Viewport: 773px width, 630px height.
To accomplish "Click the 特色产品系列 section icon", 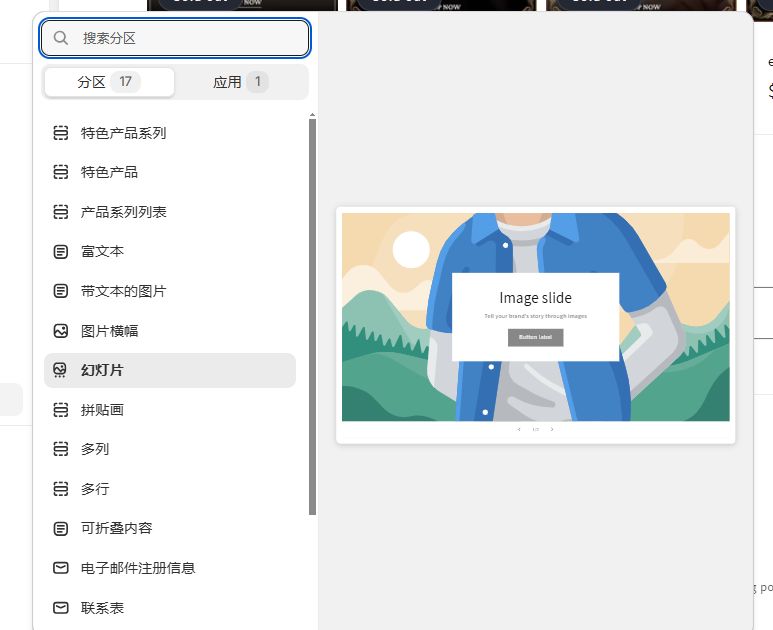I will point(61,133).
